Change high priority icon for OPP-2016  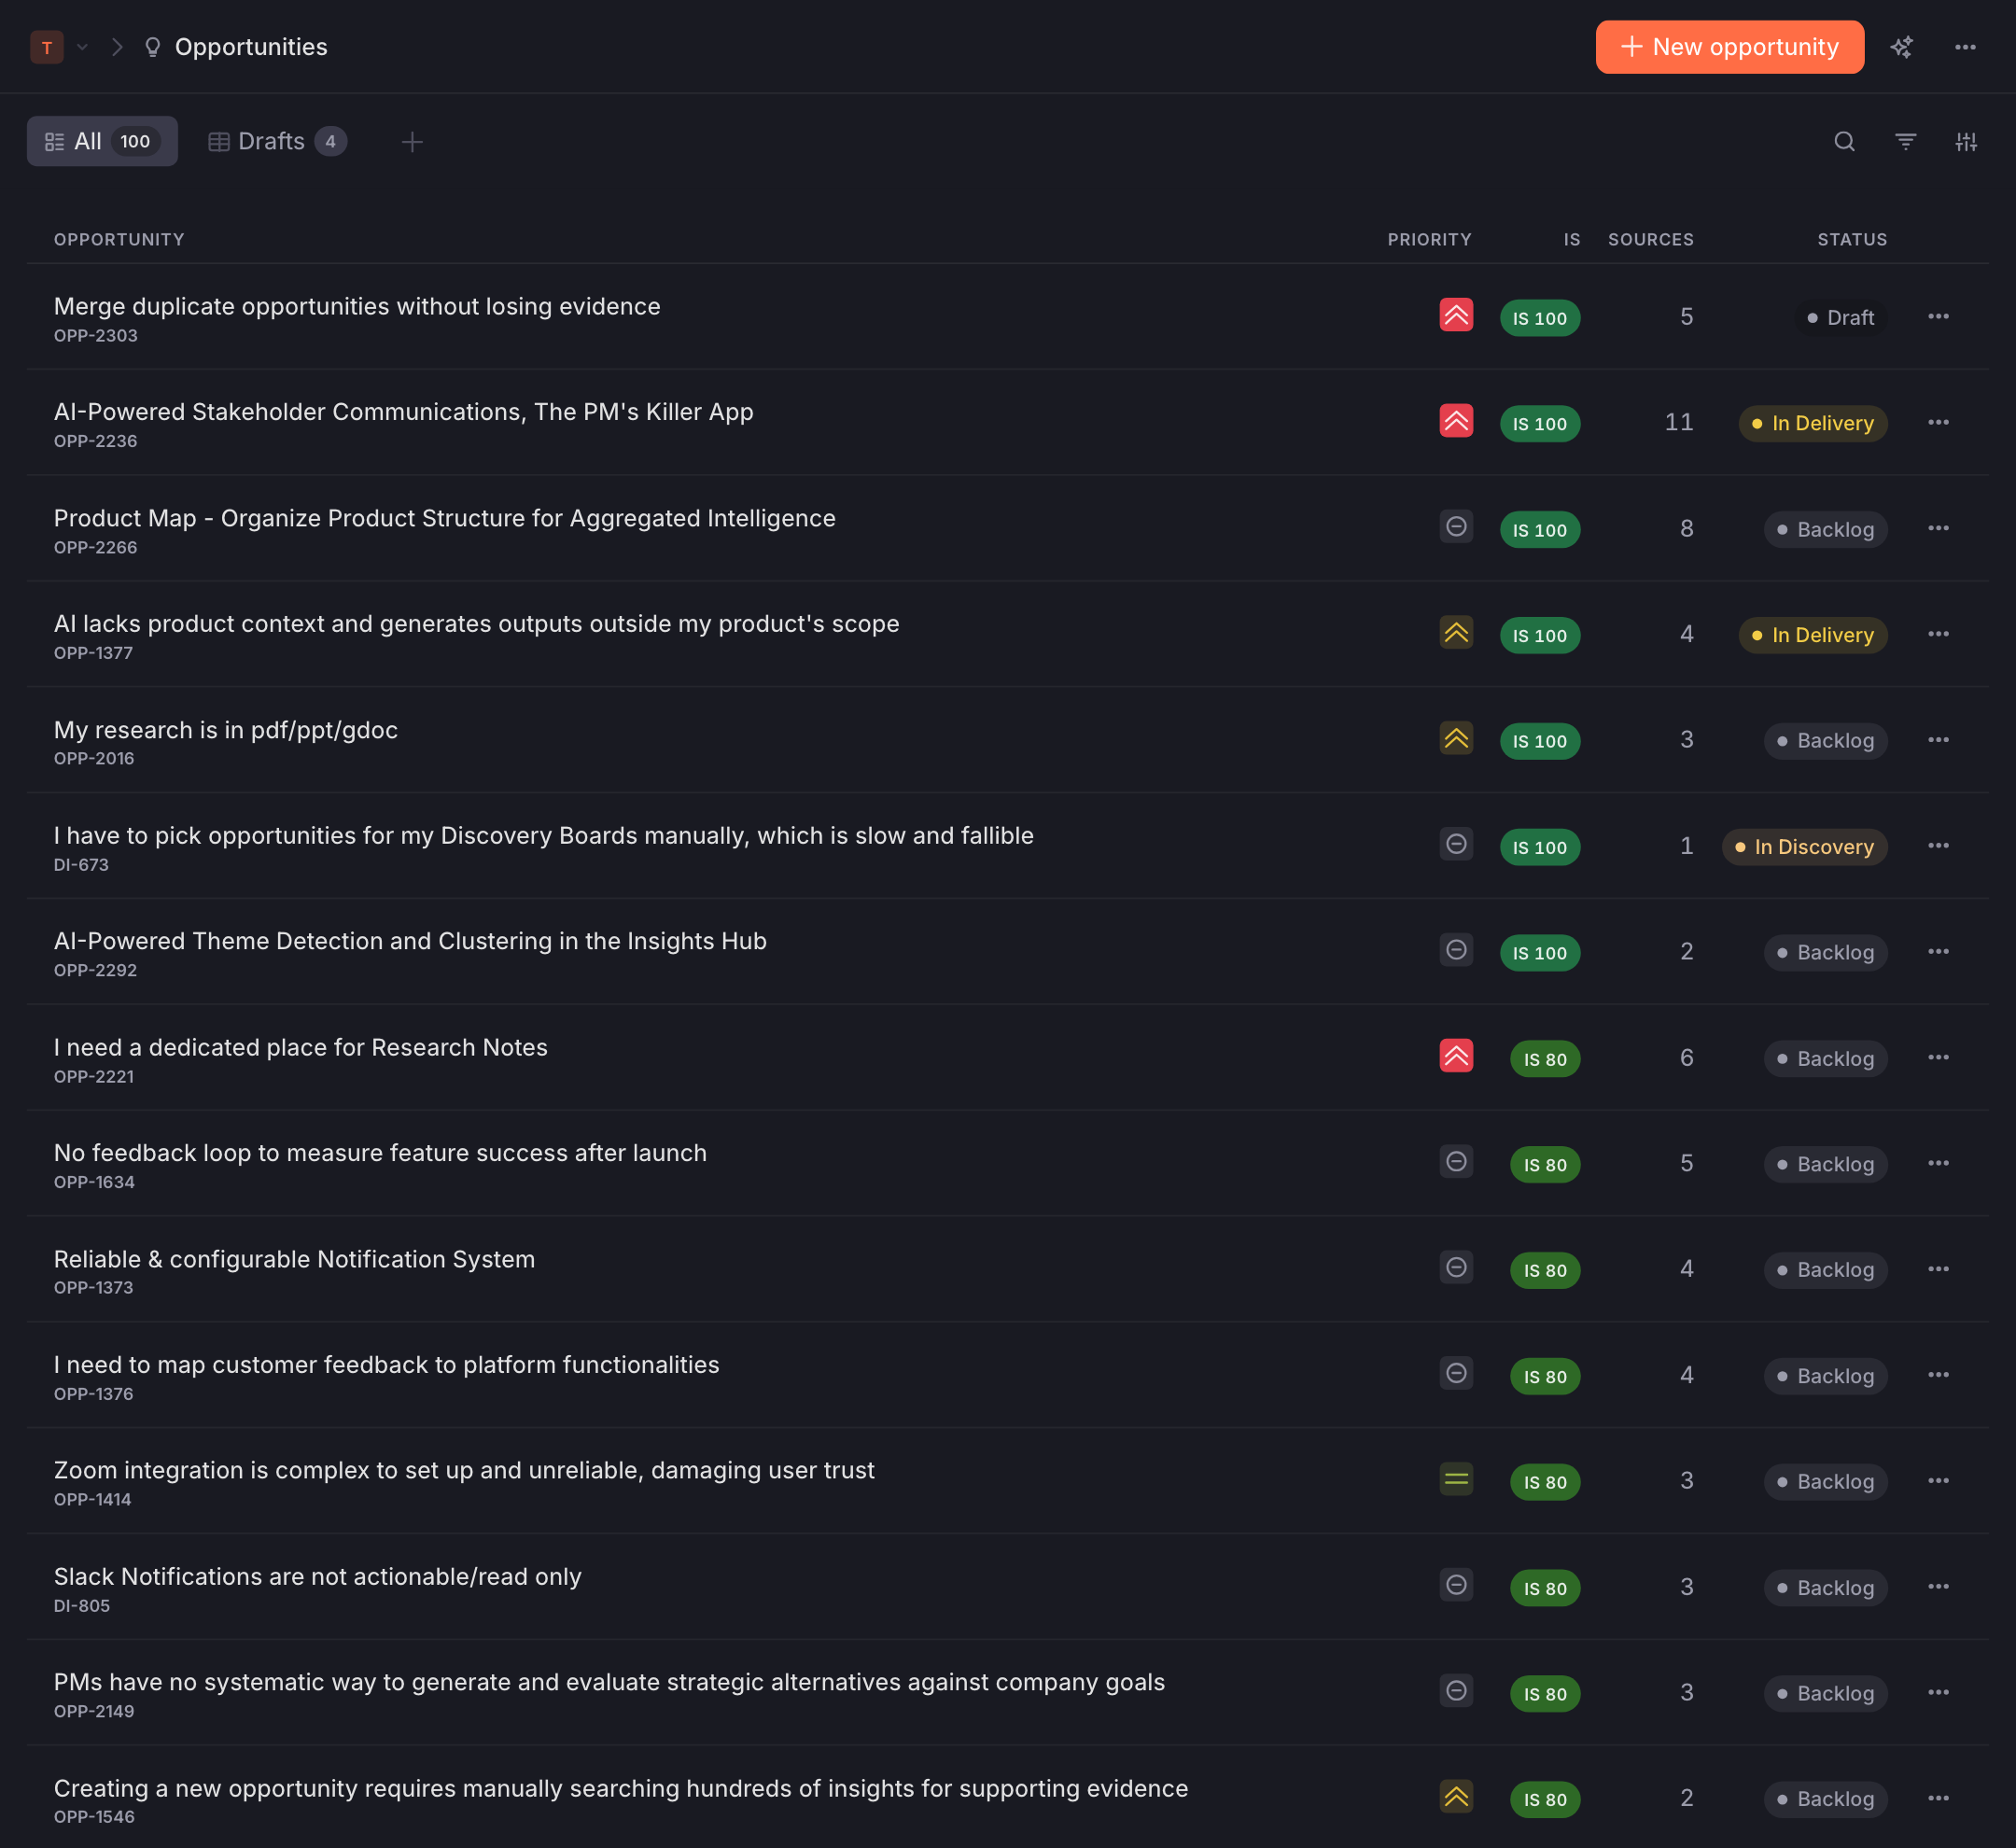[1456, 739]
